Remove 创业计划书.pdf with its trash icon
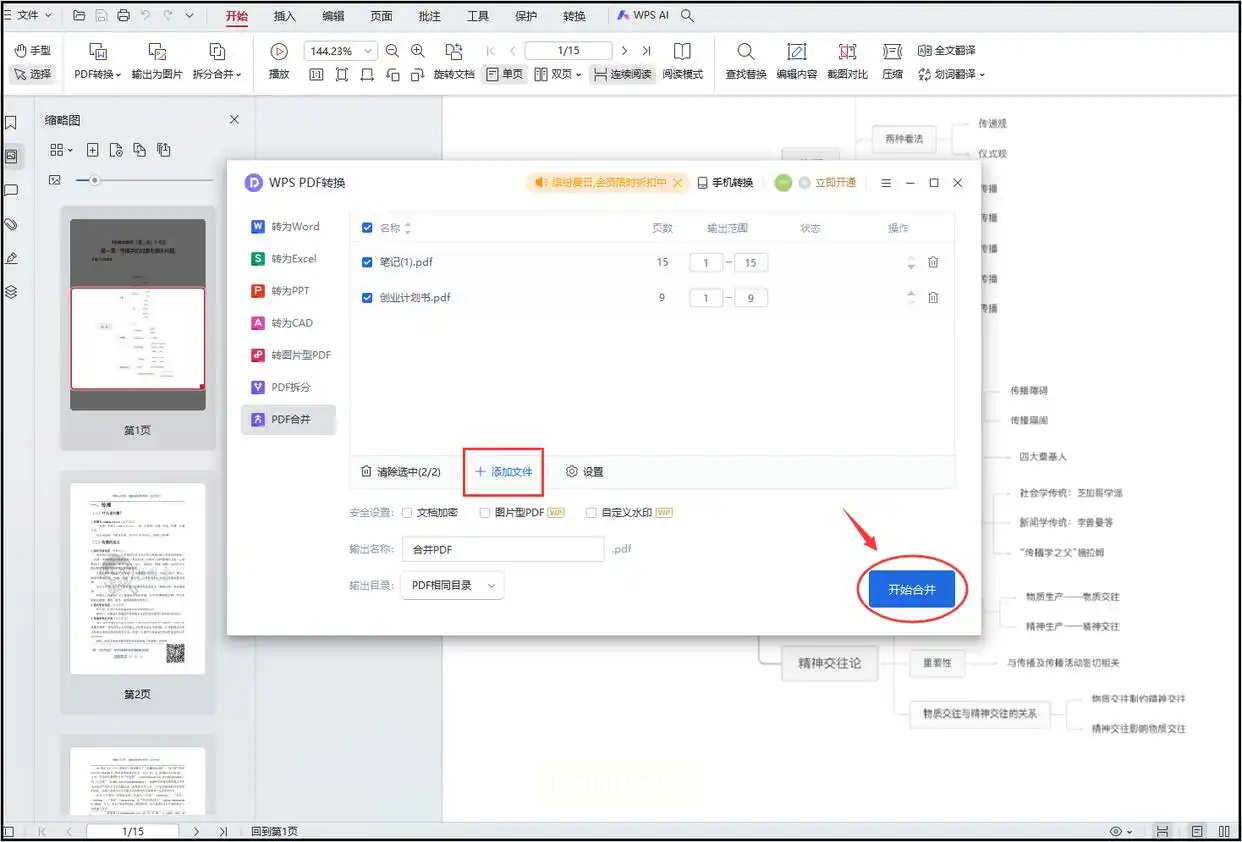This screenshot has height=842, width=1242. (x=932, y=298)
